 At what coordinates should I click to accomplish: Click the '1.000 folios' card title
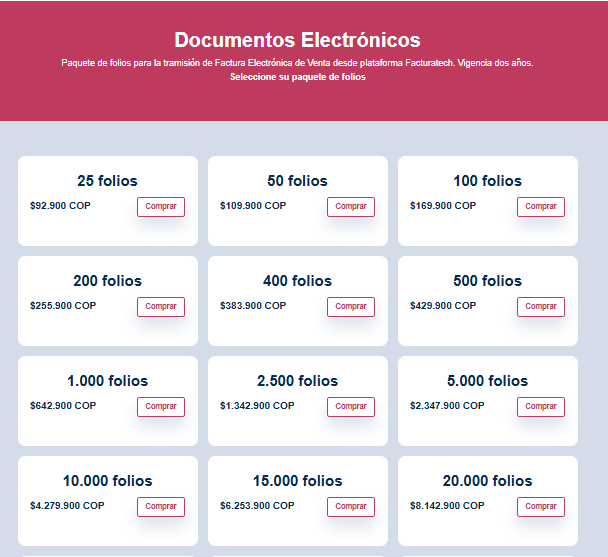tap(107, 381)
